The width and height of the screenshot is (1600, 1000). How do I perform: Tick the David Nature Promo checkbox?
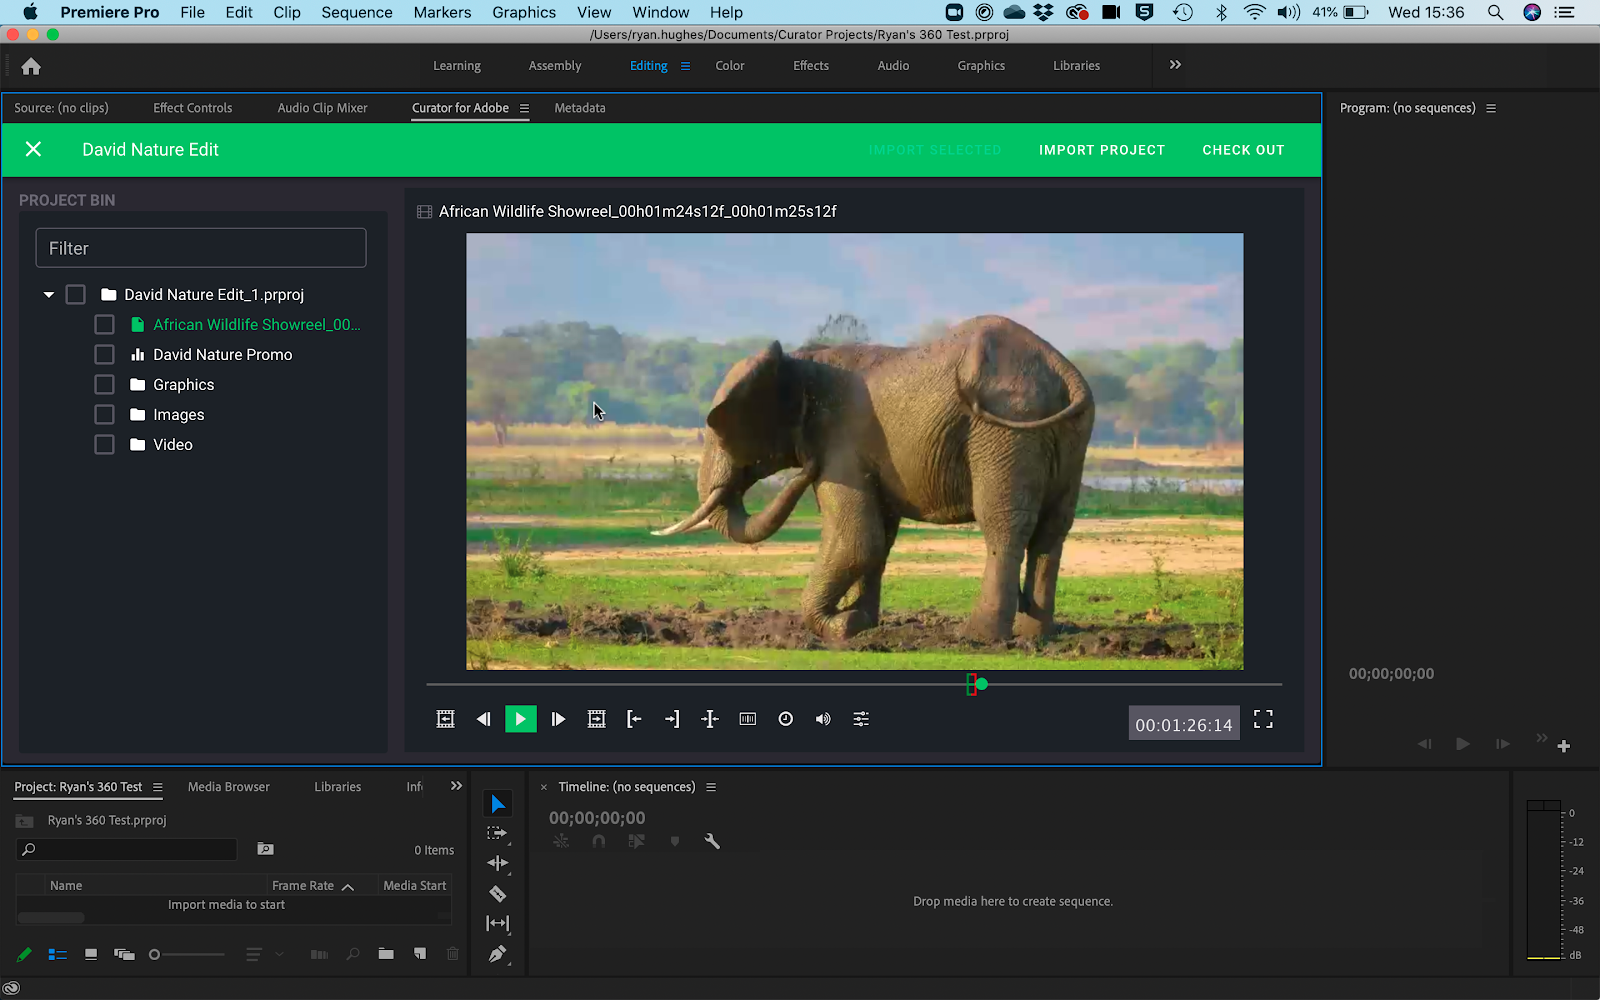[x=104, y=355]
